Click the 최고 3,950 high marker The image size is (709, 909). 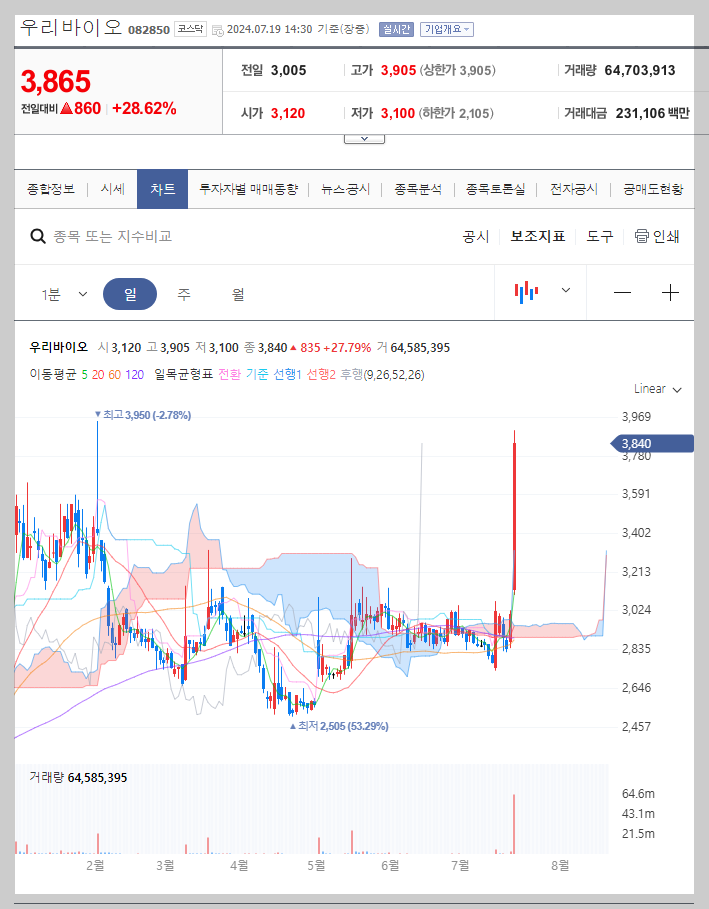143,415
